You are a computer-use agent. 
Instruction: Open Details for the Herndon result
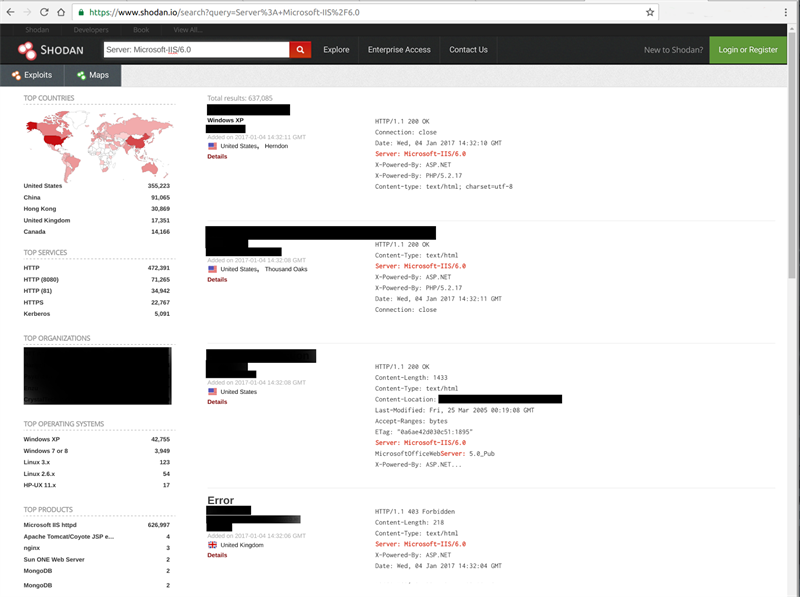point(217,156)
